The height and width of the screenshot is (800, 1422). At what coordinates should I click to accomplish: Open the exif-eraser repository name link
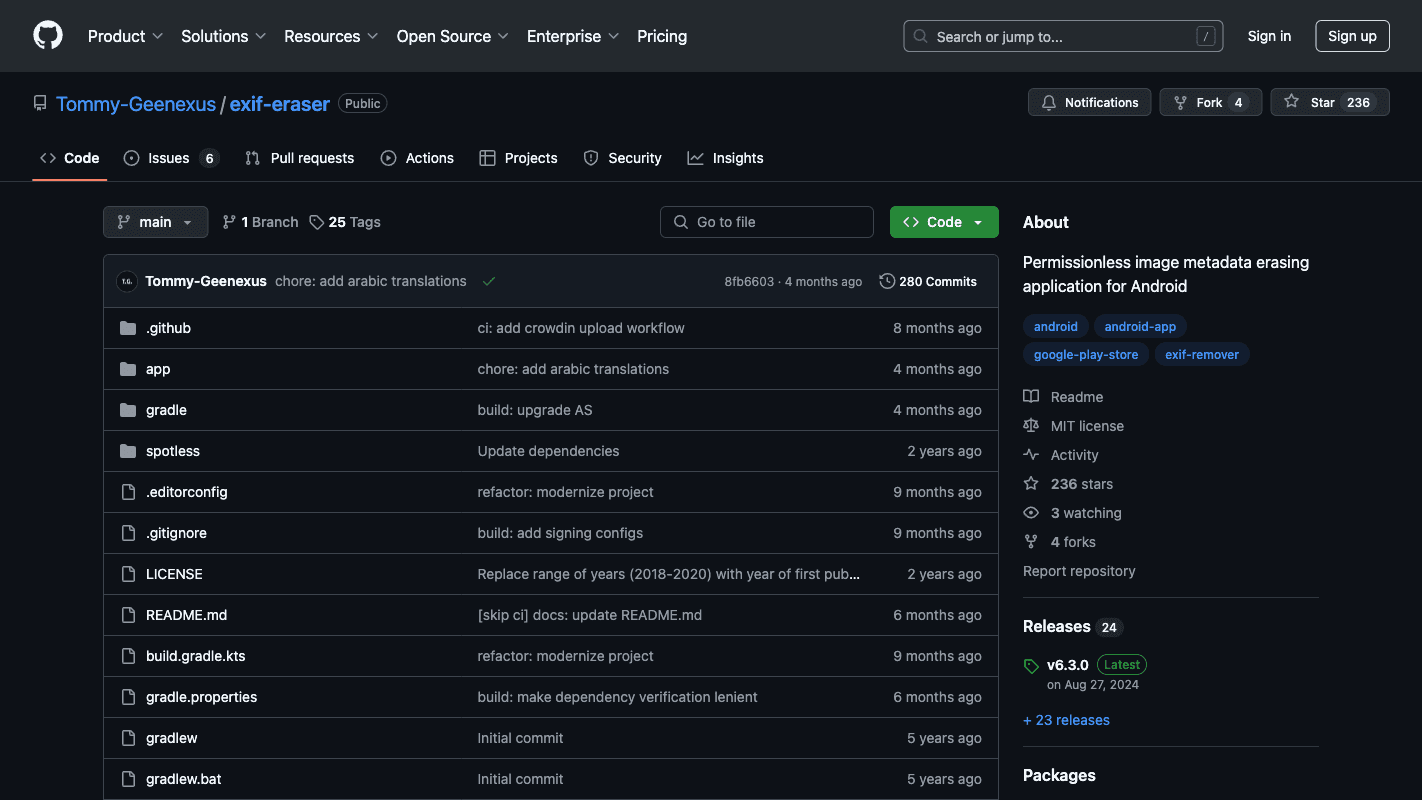[x=280, y=103]
